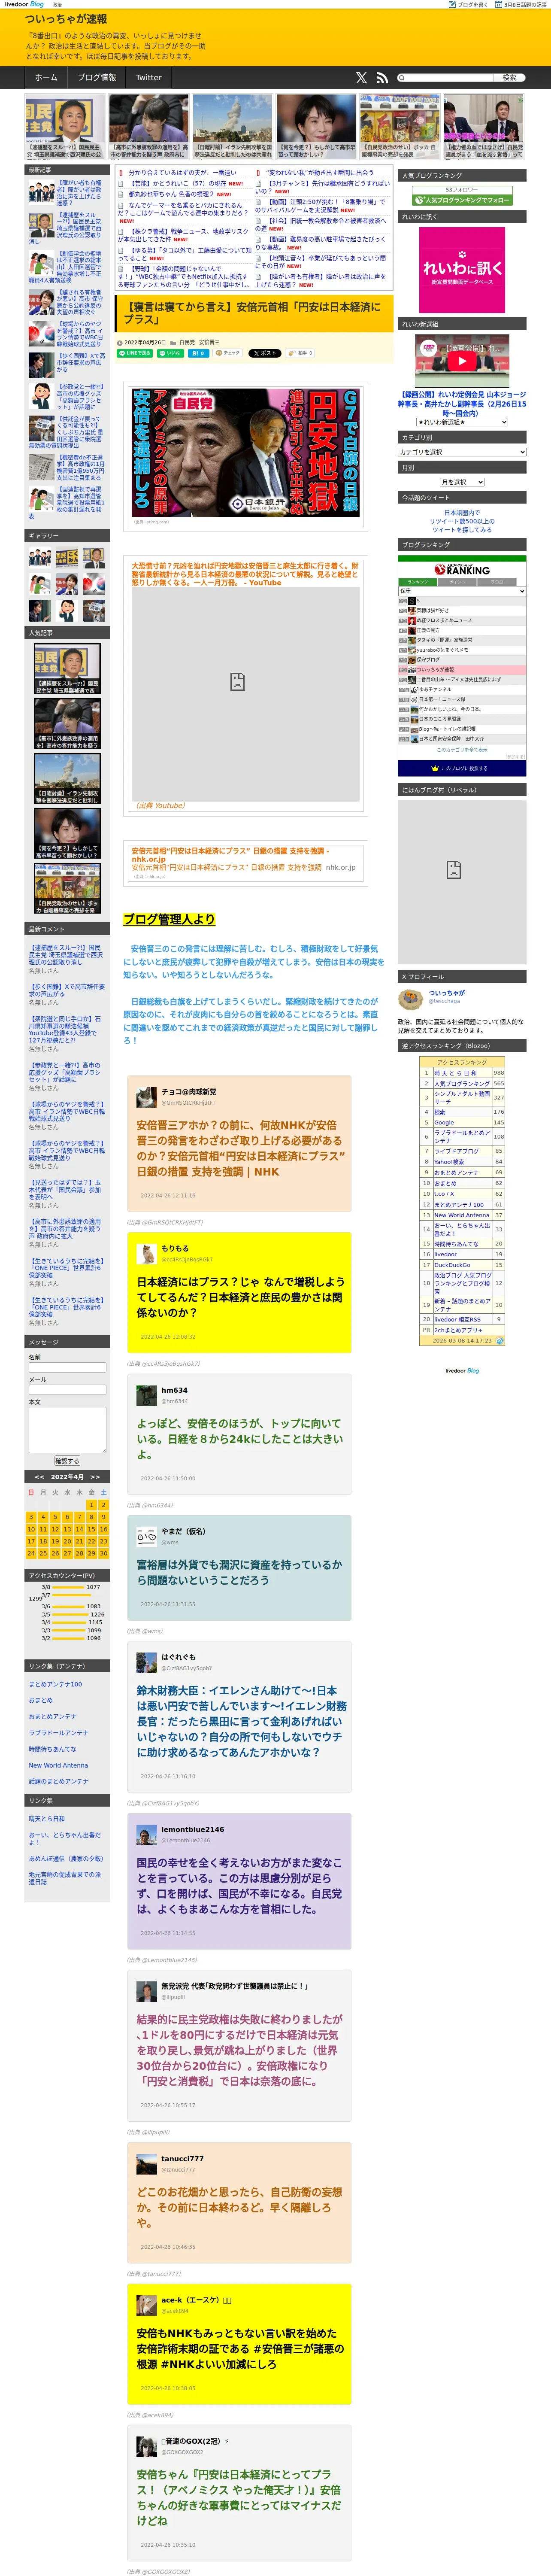Go to next month with >> in calendar
The image size is (551, 2576).
point(95,1477)
